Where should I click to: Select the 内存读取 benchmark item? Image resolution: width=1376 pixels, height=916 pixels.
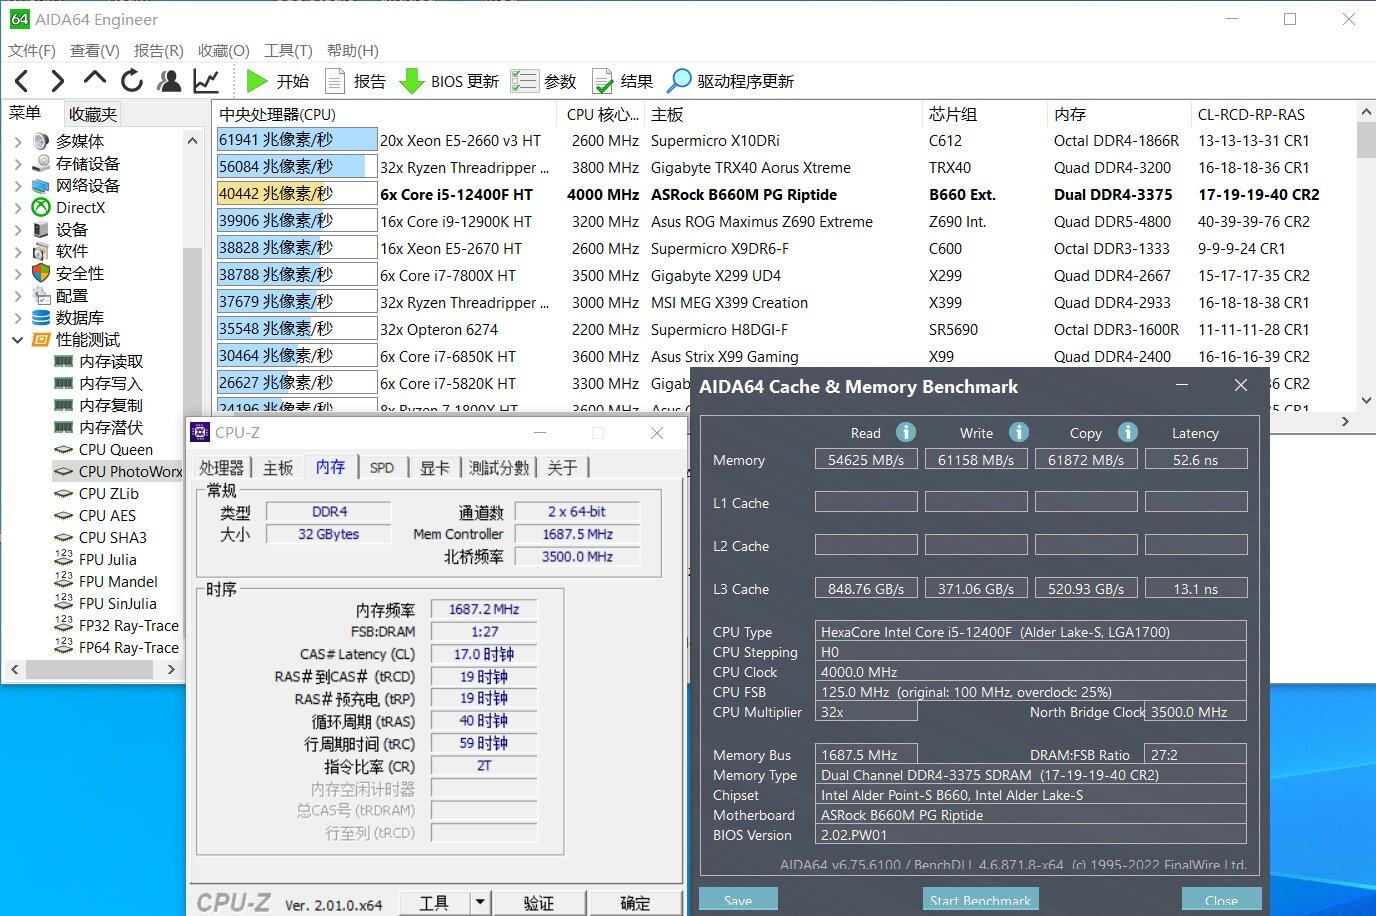tap(111, 361)
